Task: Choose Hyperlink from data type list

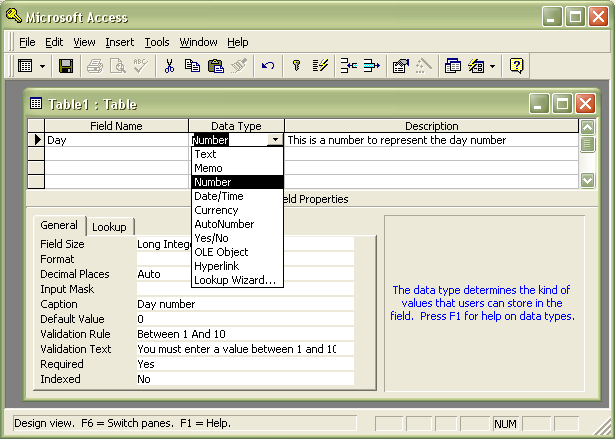Action: [237, 266]
